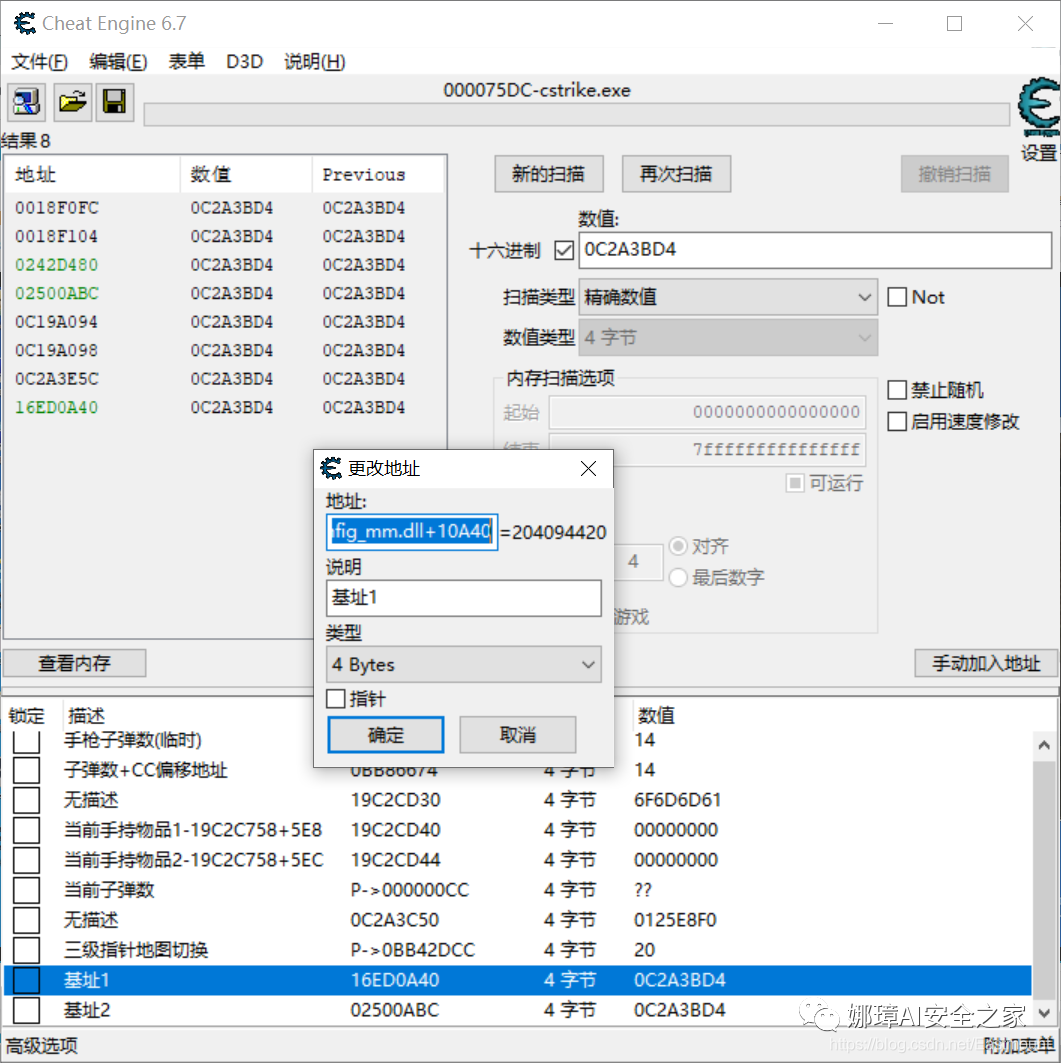Open 高级选项 in status bar
Viewport: 1061px width, 1063px height.
(x=41, y=1046)
